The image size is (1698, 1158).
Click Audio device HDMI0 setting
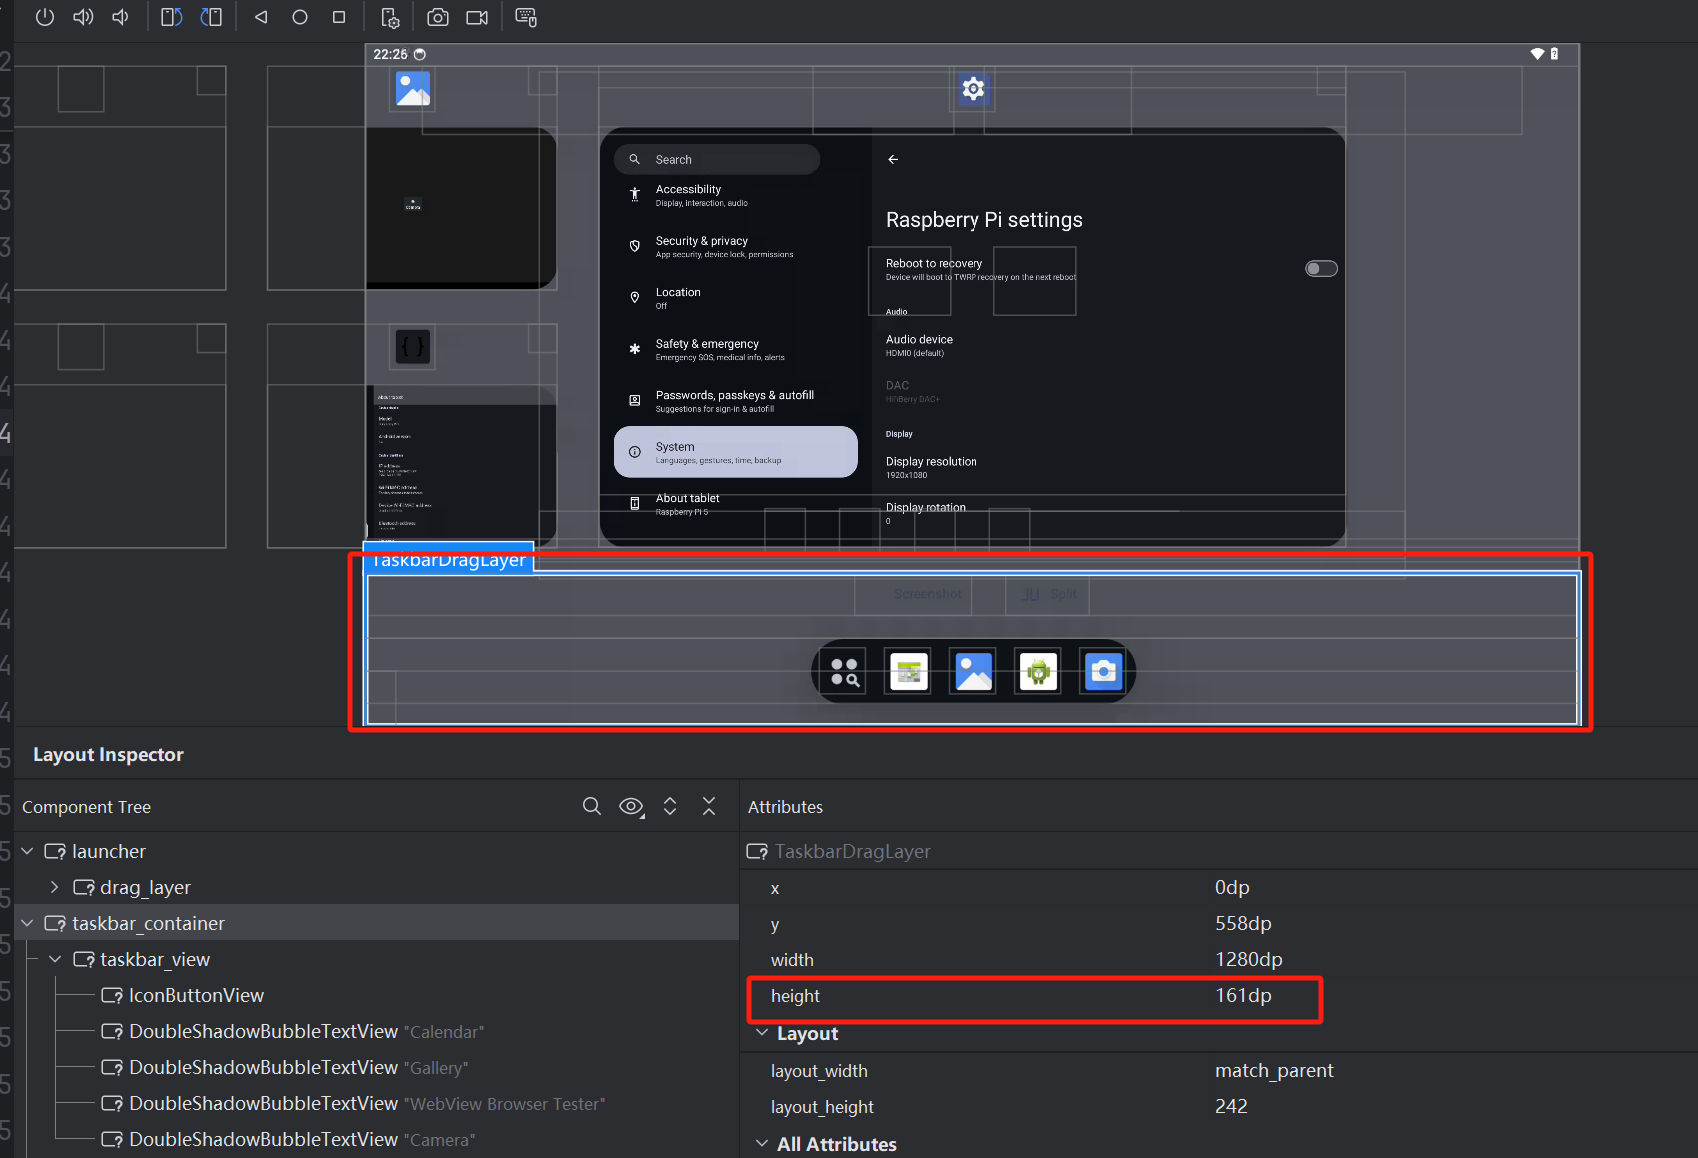point(919,345)
